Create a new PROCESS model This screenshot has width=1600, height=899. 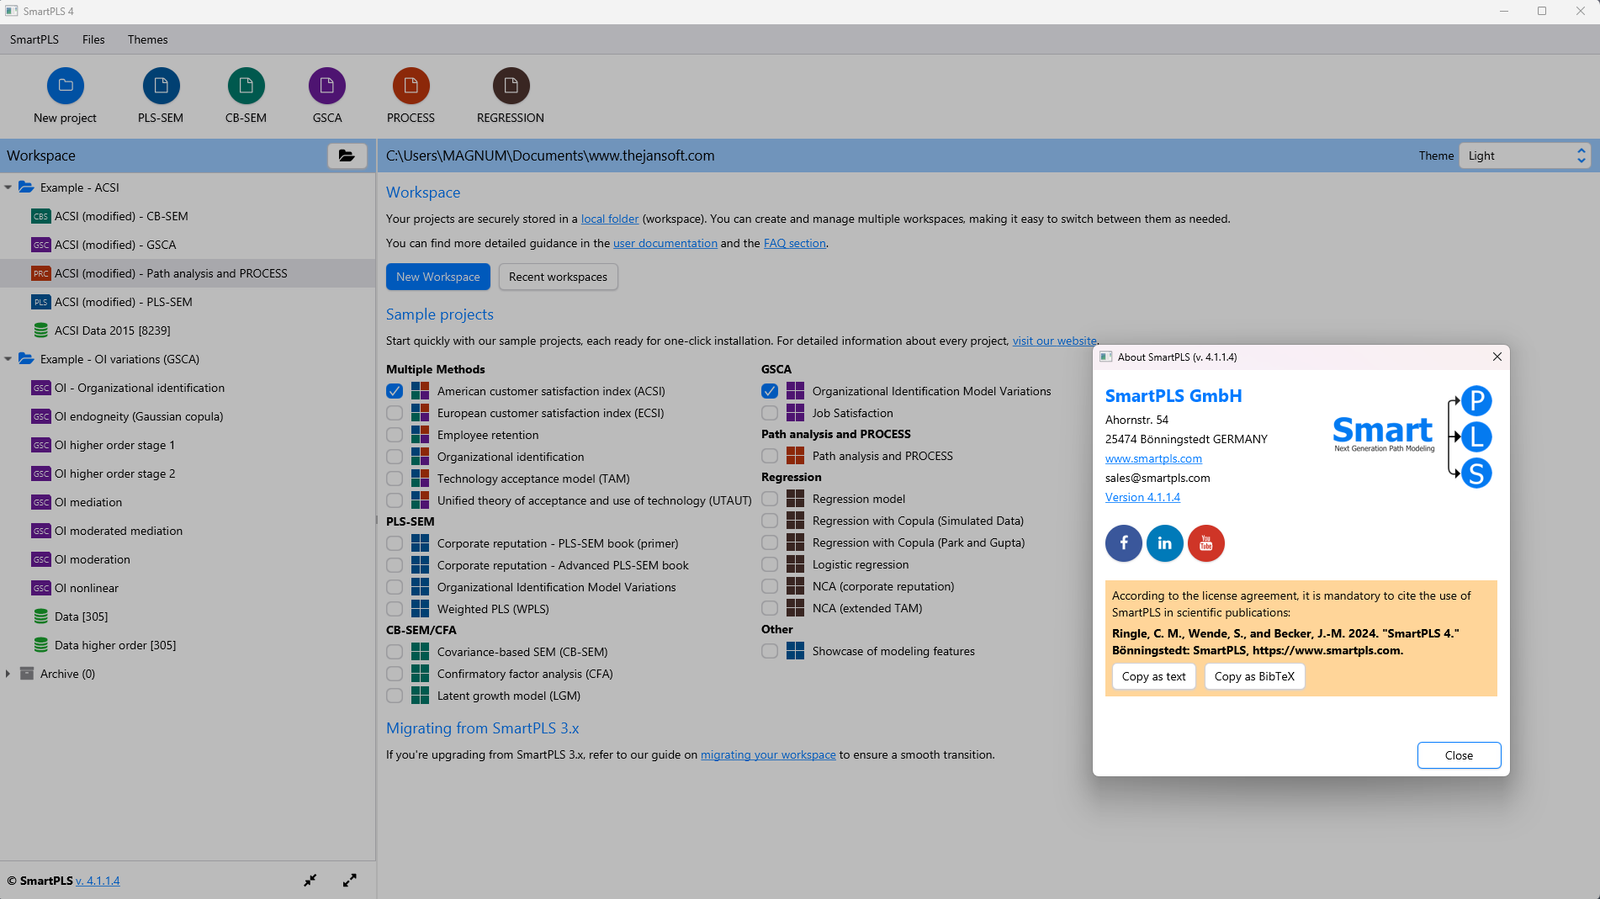[x=411, y=86]
